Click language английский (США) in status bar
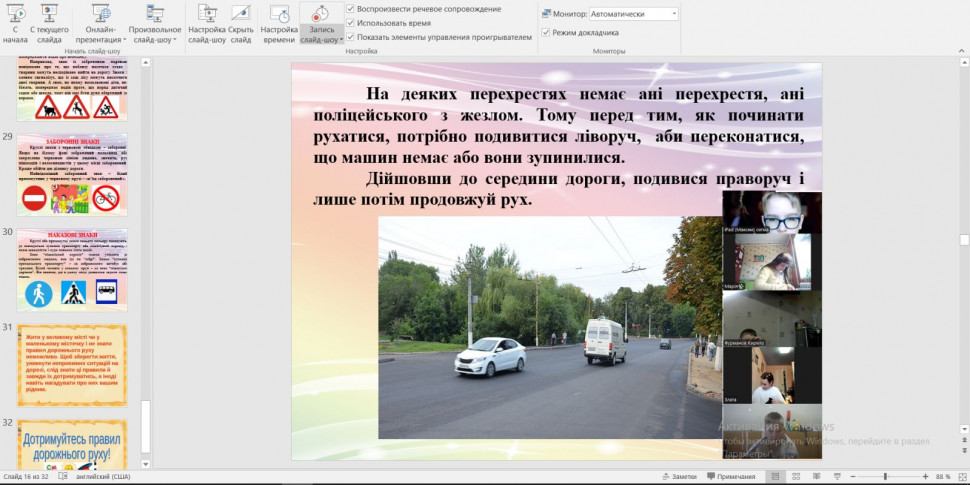This screenshot has width=970, height=485. click(x=103, y=476)
